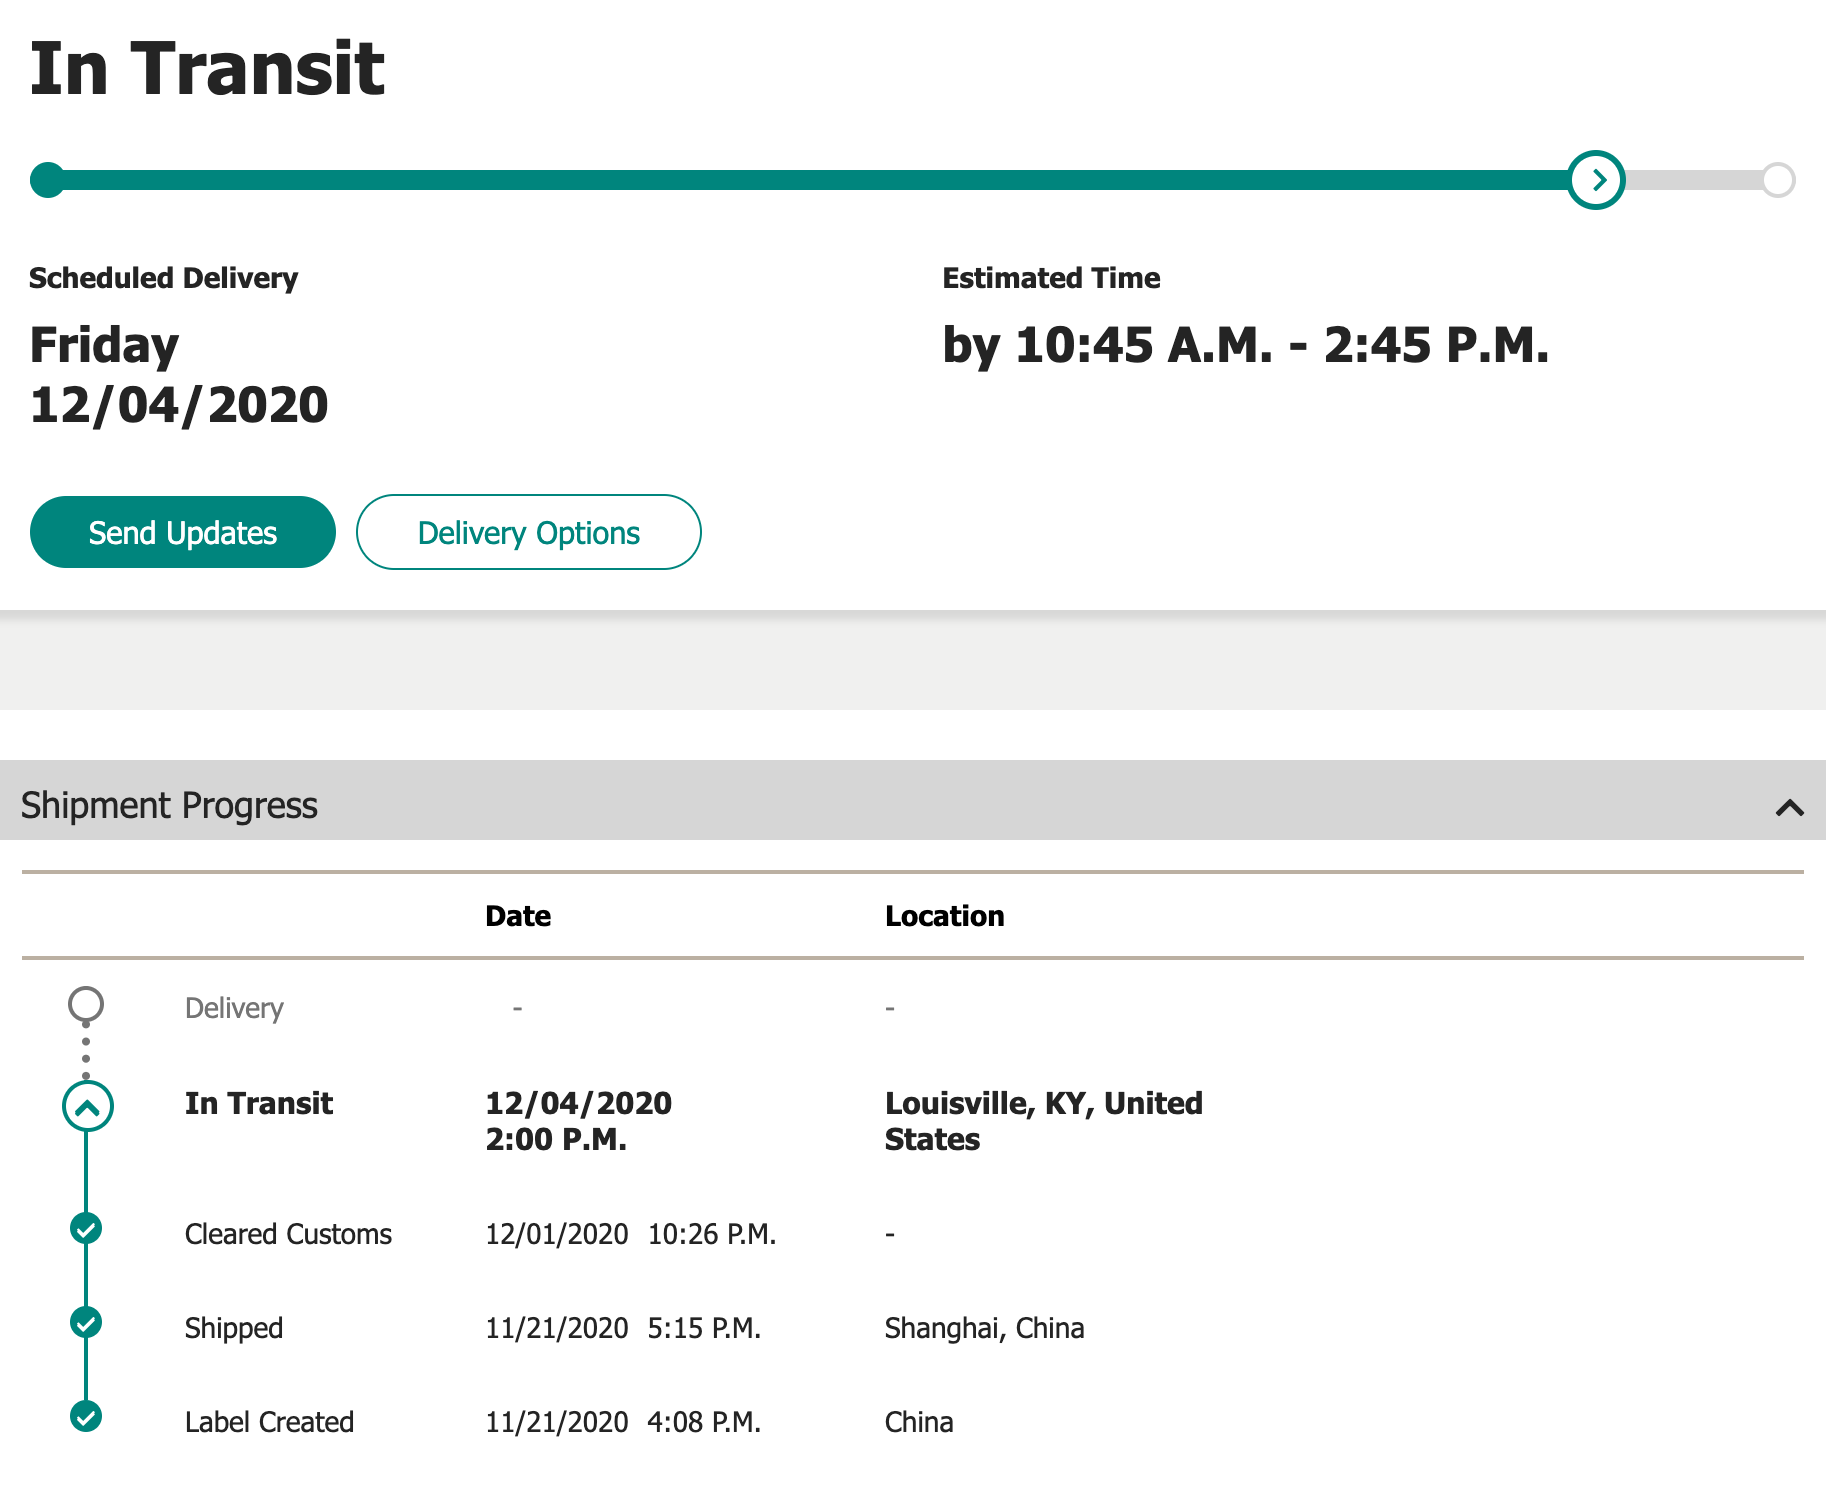The height and width of the screenshot is (1490, 1826).
Task: Click the progress bar end circle
Action: coord(1778,180)
